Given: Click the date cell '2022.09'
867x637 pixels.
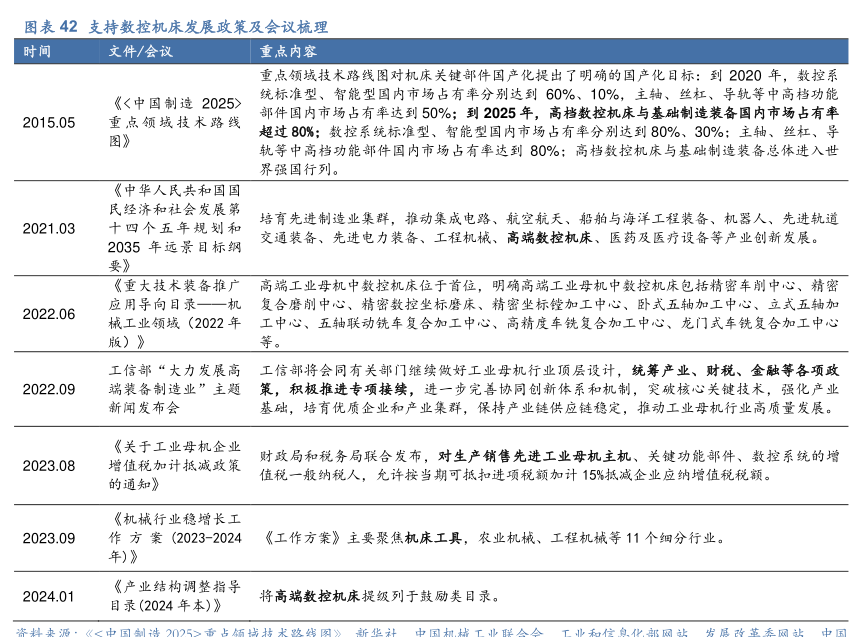Looking at the screenshot, I should pyautogui.click(x=49, y=389).
